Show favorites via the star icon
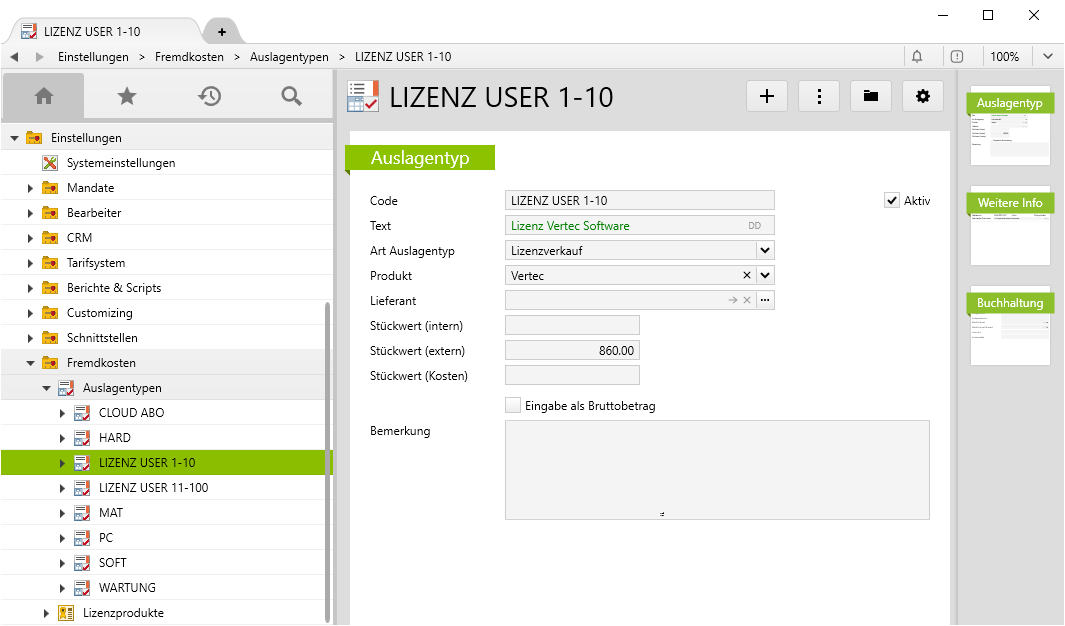The image size is (1065, 626). click(126, 96)
